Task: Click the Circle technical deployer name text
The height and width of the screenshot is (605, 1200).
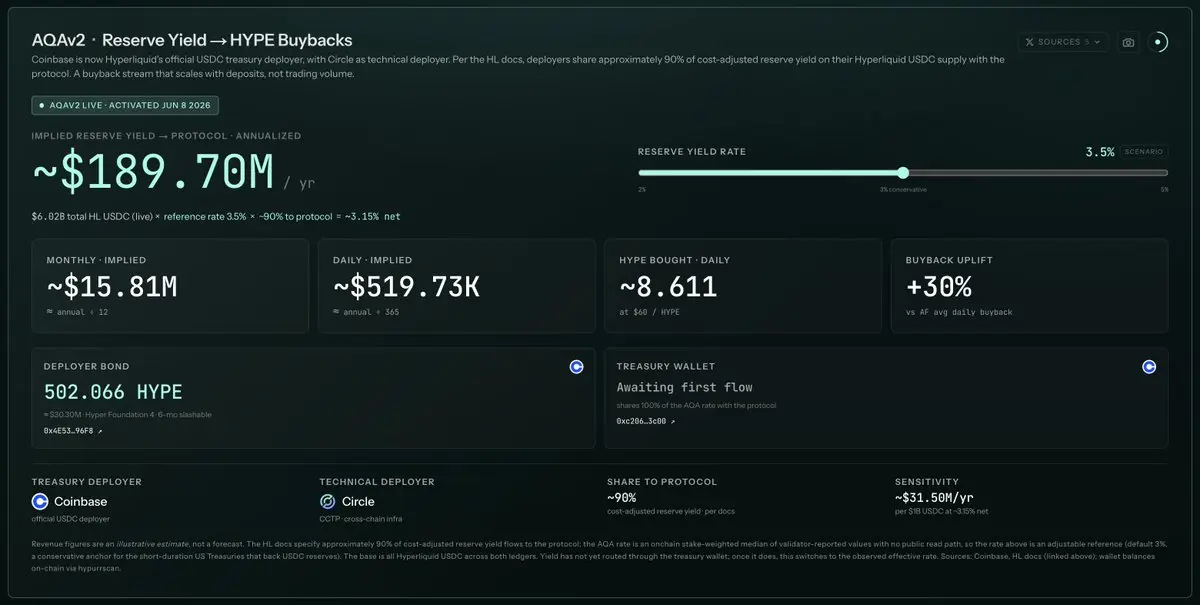Action: point(358,501)
